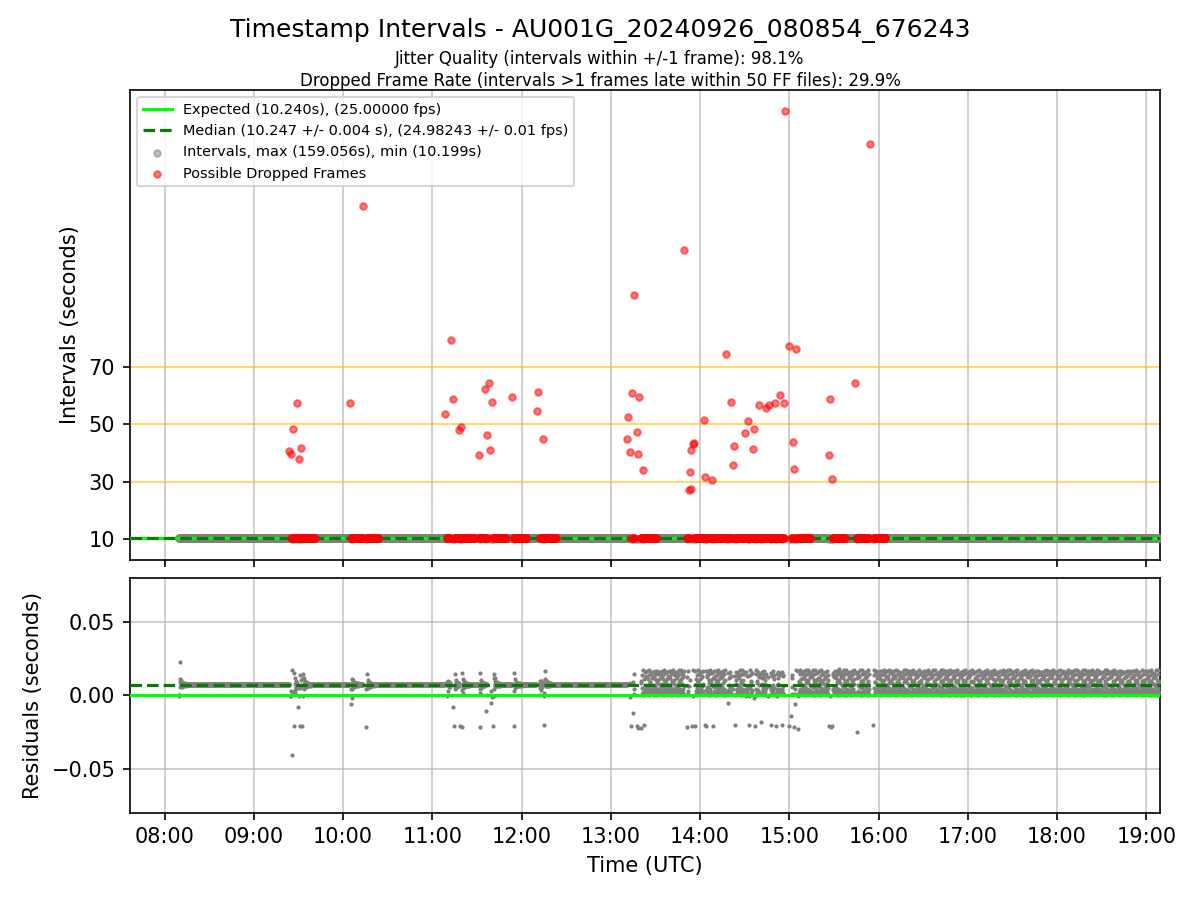The width and height of the screenshot is (1200, 900).
Task: Click the red outlier point just before 16:00
Action: tap(870, 144)
